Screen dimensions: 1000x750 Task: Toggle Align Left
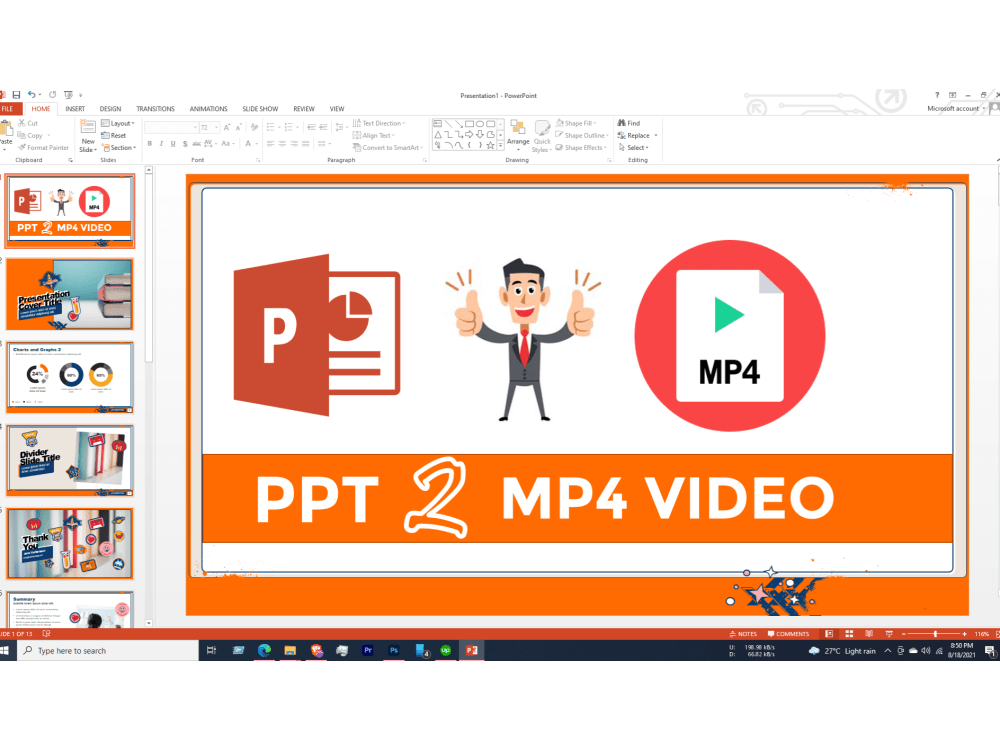click(x=270, y=143)
